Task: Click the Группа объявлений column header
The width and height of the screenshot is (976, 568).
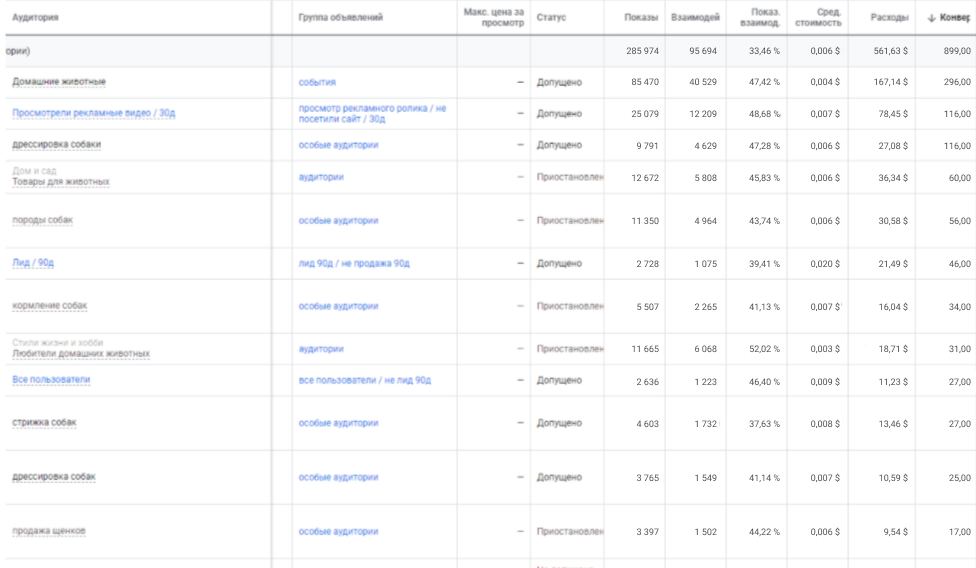Action: [340, 17]
